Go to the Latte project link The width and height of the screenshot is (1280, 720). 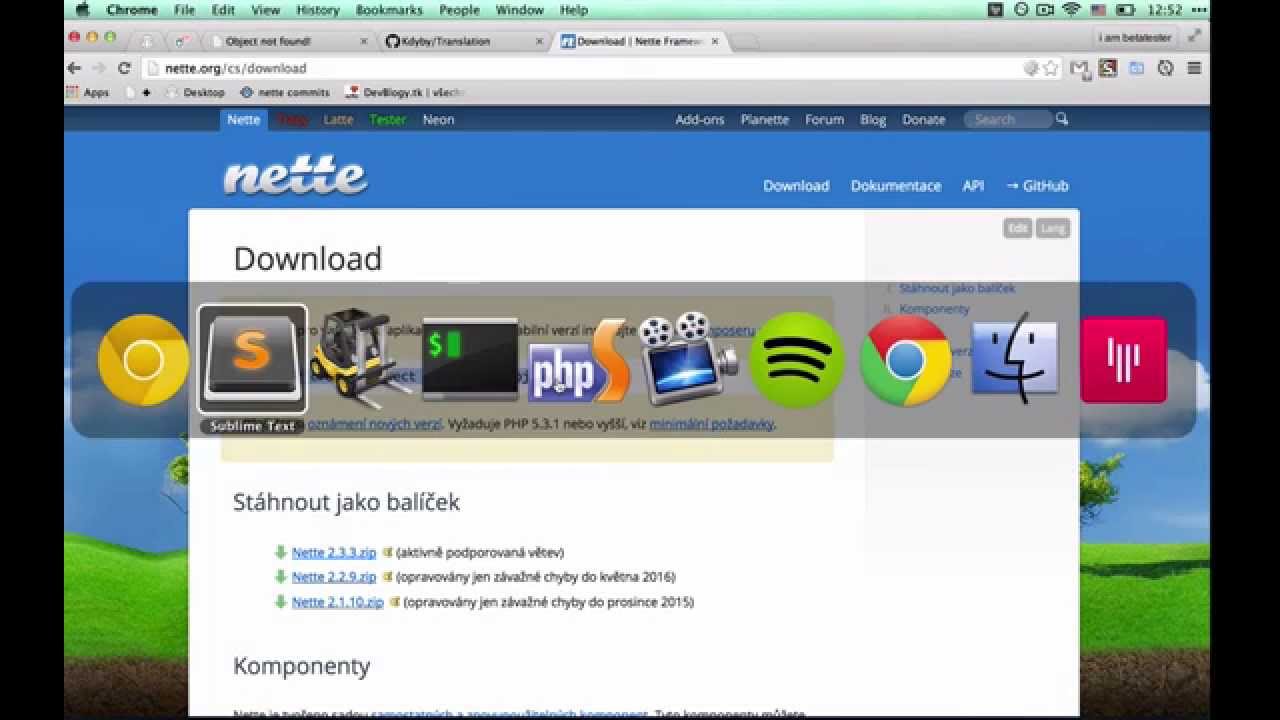pyautogui.click(x=338, y=119)
